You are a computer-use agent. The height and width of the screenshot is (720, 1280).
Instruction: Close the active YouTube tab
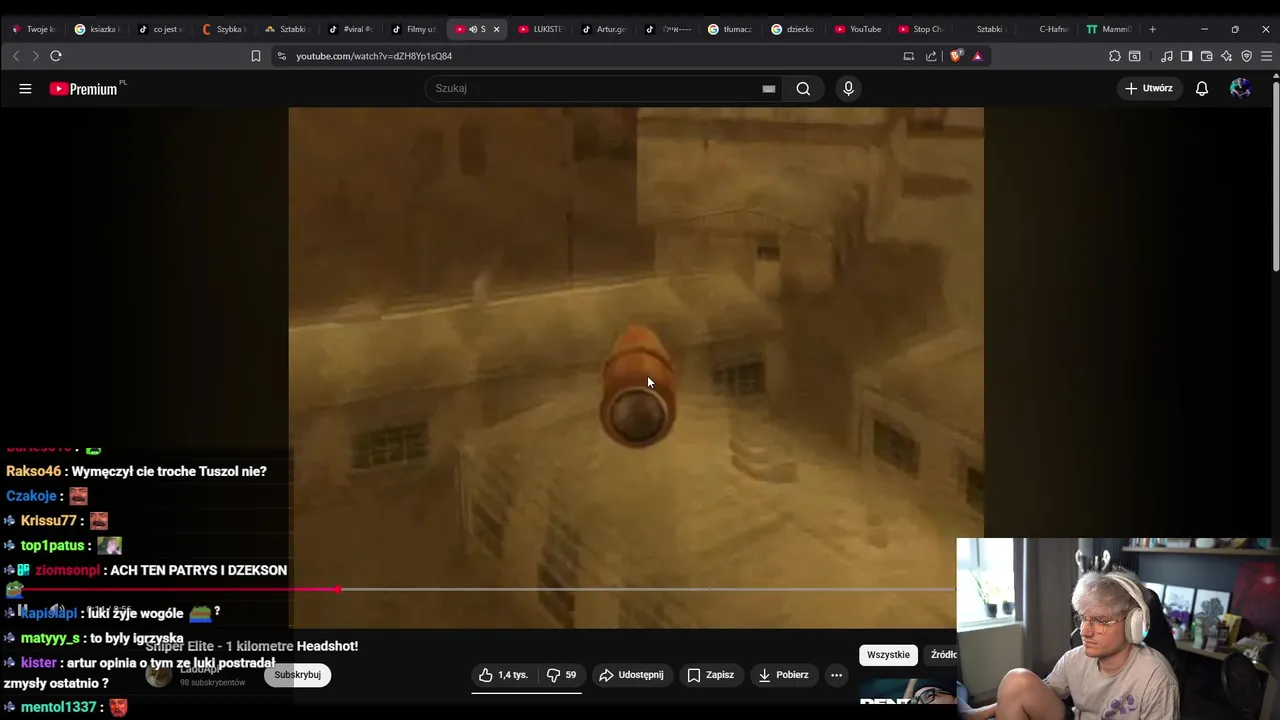496,29
